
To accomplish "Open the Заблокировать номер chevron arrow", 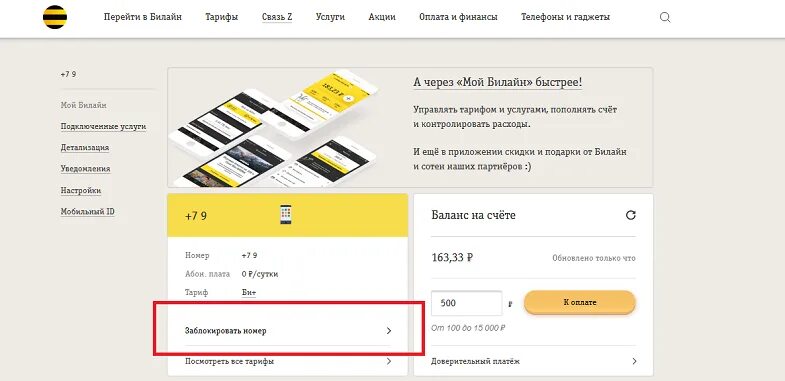I will [389, 331].
